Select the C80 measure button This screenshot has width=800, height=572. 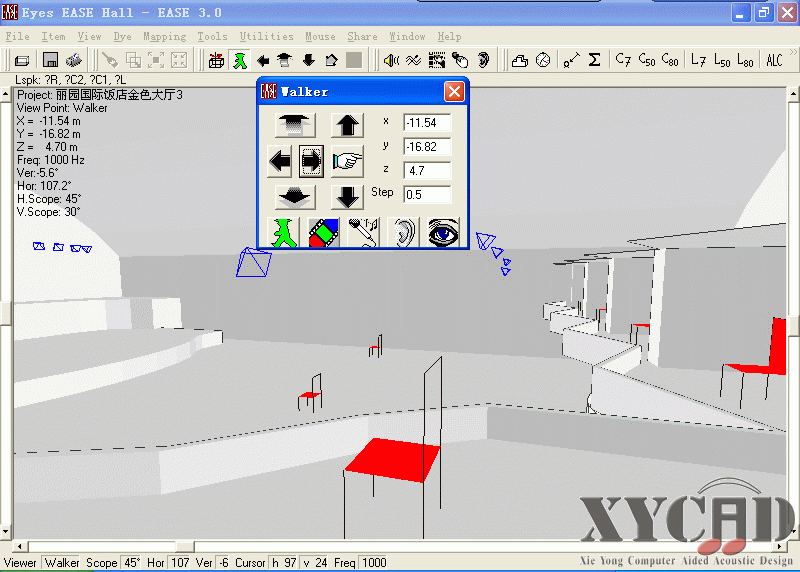click(x=670, y=60)
